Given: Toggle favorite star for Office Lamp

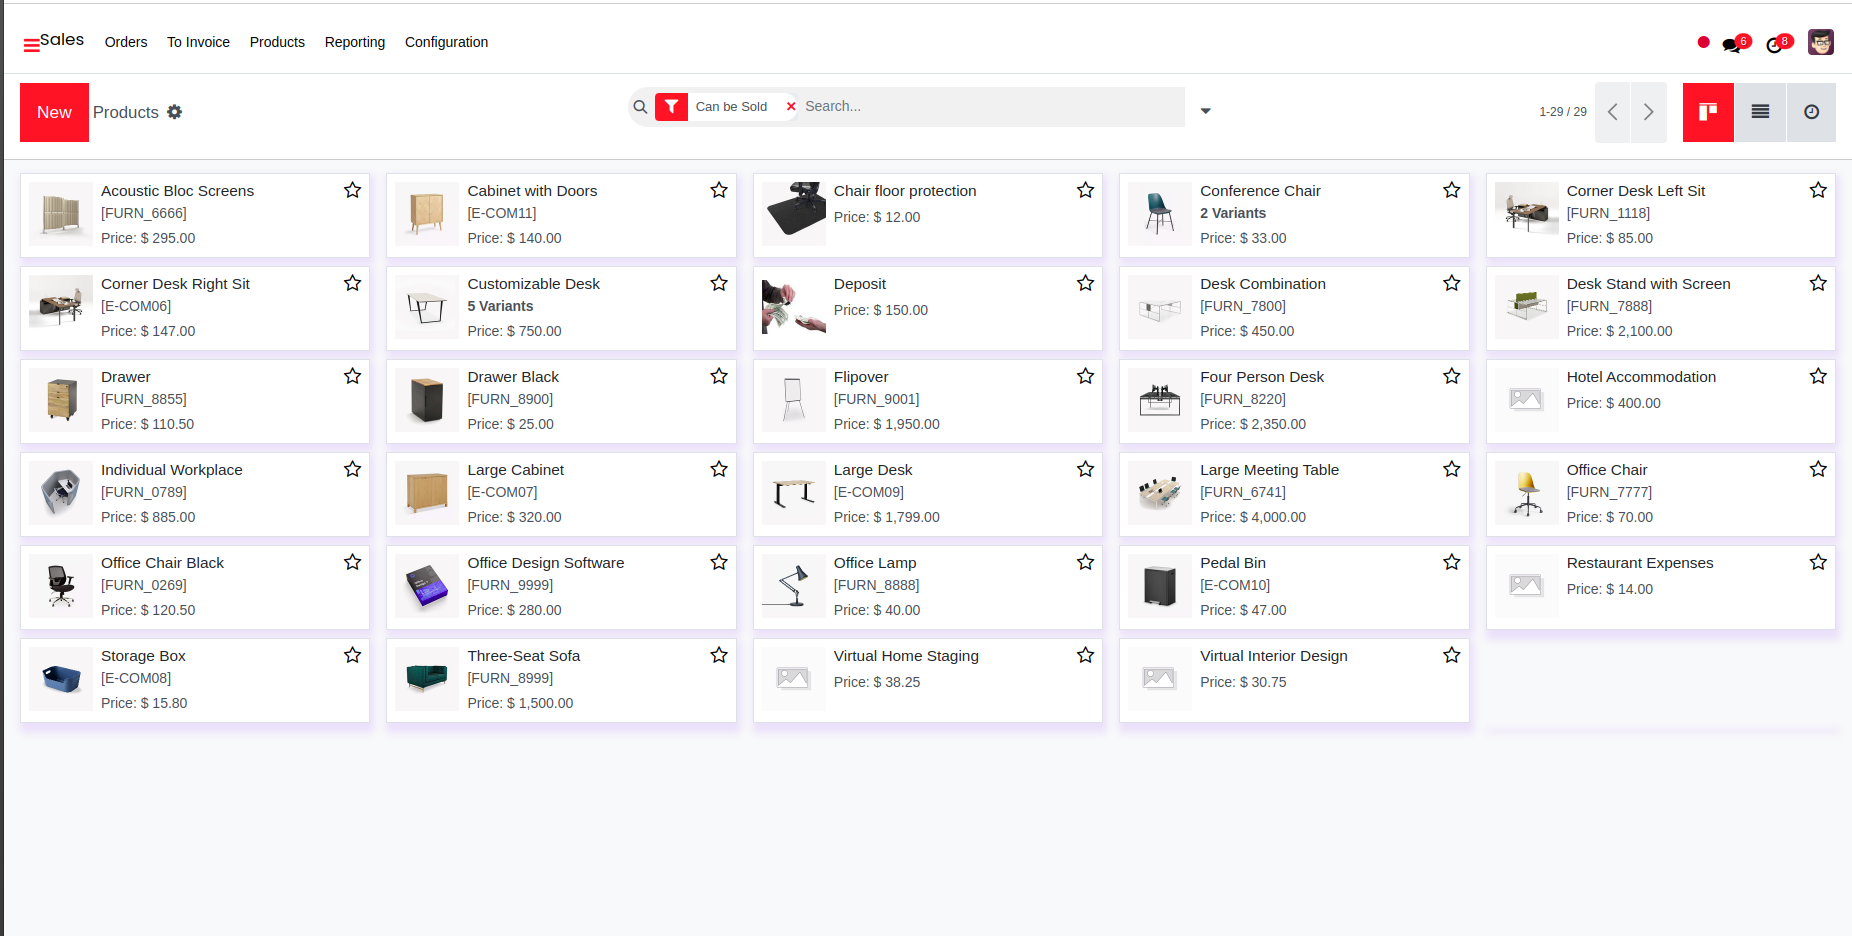Looking at the screenshot, I should click(x=1085, y=562).
